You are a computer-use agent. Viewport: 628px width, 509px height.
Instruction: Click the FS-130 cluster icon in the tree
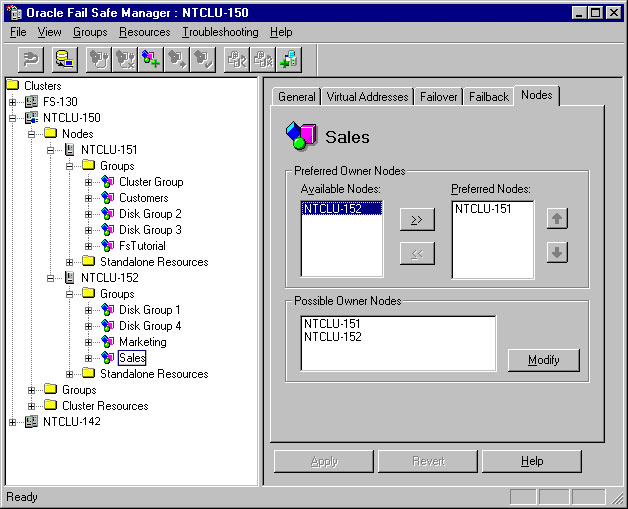click(31, 102)
